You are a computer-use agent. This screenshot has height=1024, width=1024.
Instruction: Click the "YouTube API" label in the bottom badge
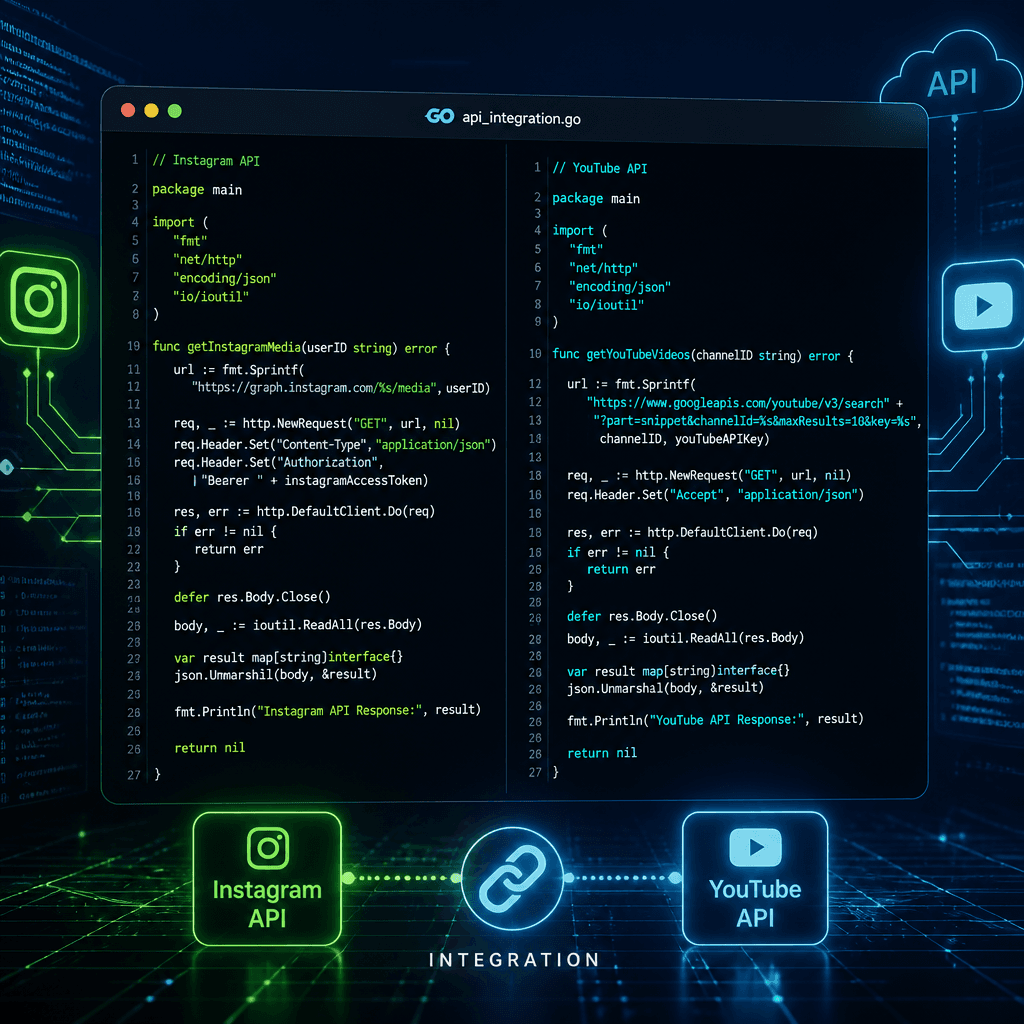pos(755,903)
